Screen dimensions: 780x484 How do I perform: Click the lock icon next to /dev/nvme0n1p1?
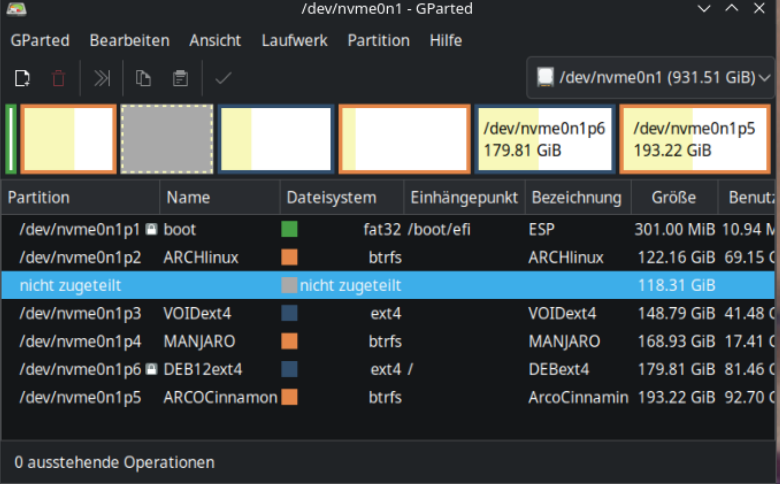tap(151, 229)
